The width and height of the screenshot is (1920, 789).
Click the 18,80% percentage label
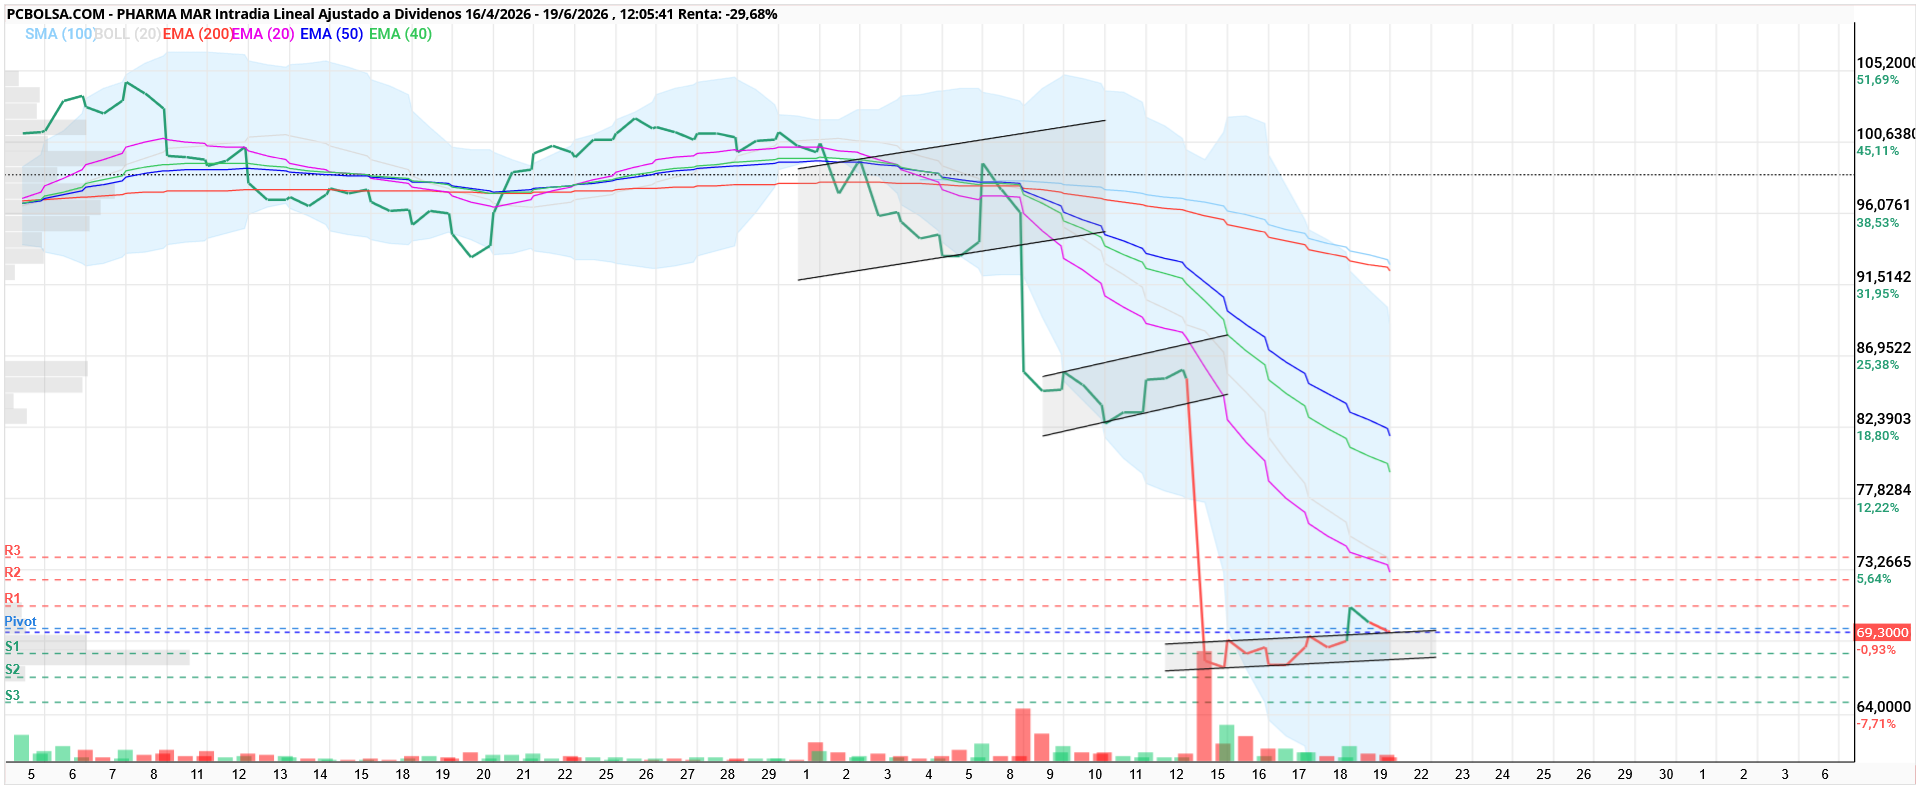coord(1877,436)
